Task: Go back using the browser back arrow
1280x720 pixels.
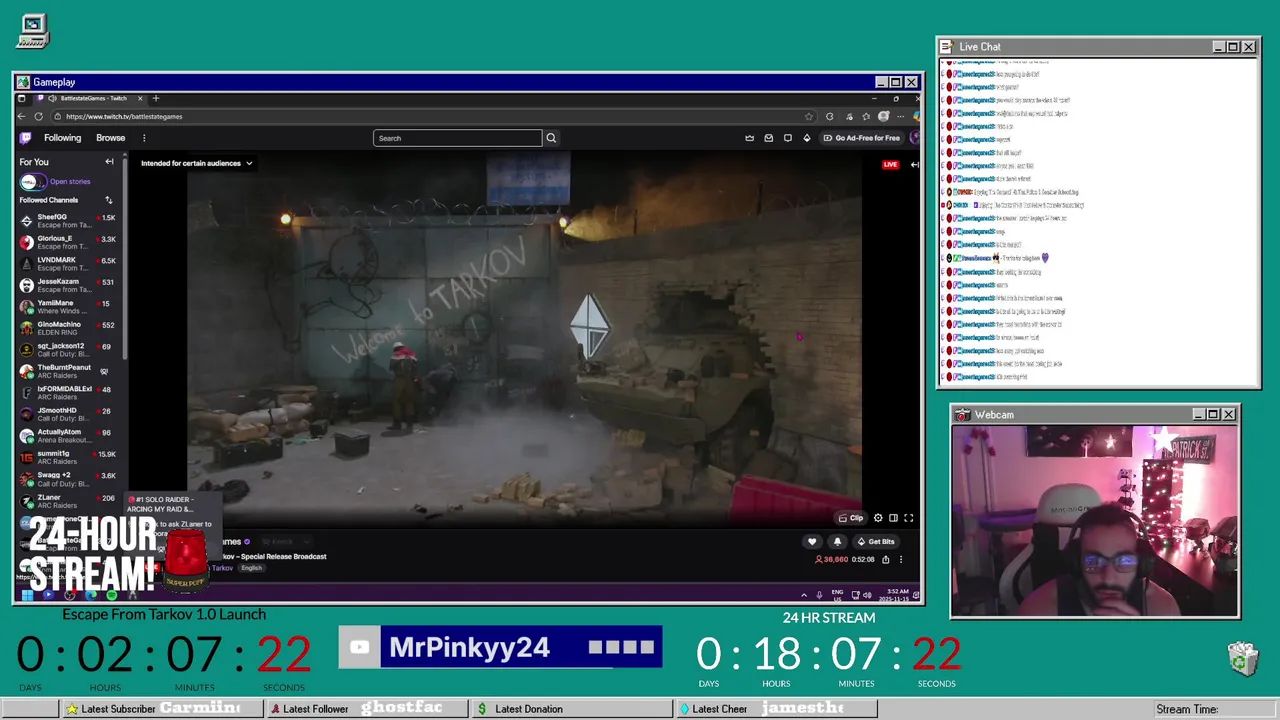Action: (x=22, y=116)
